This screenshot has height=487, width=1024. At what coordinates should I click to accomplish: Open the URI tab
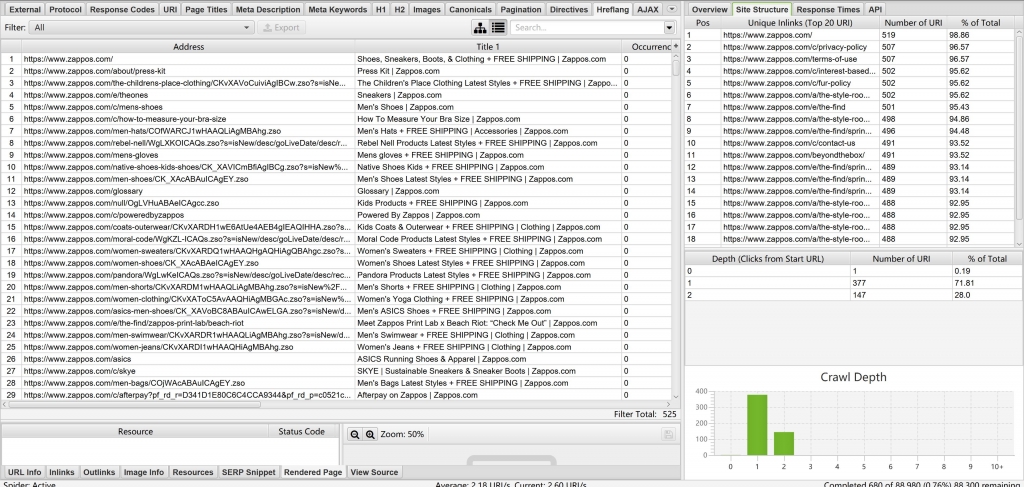(x=170, y=10)
